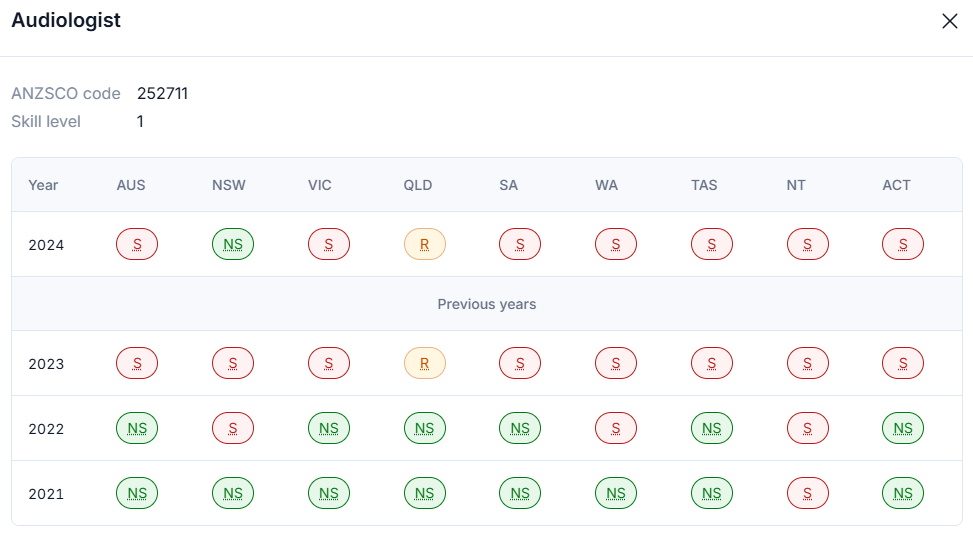973x534 pixels.
Task: Click the ANZSCO code value 252711
Action: 162,94
